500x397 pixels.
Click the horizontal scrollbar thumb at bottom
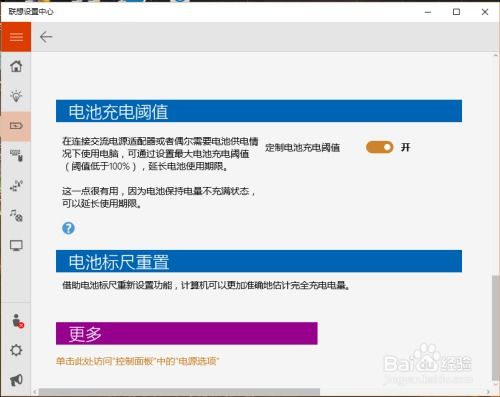[179, 392]
